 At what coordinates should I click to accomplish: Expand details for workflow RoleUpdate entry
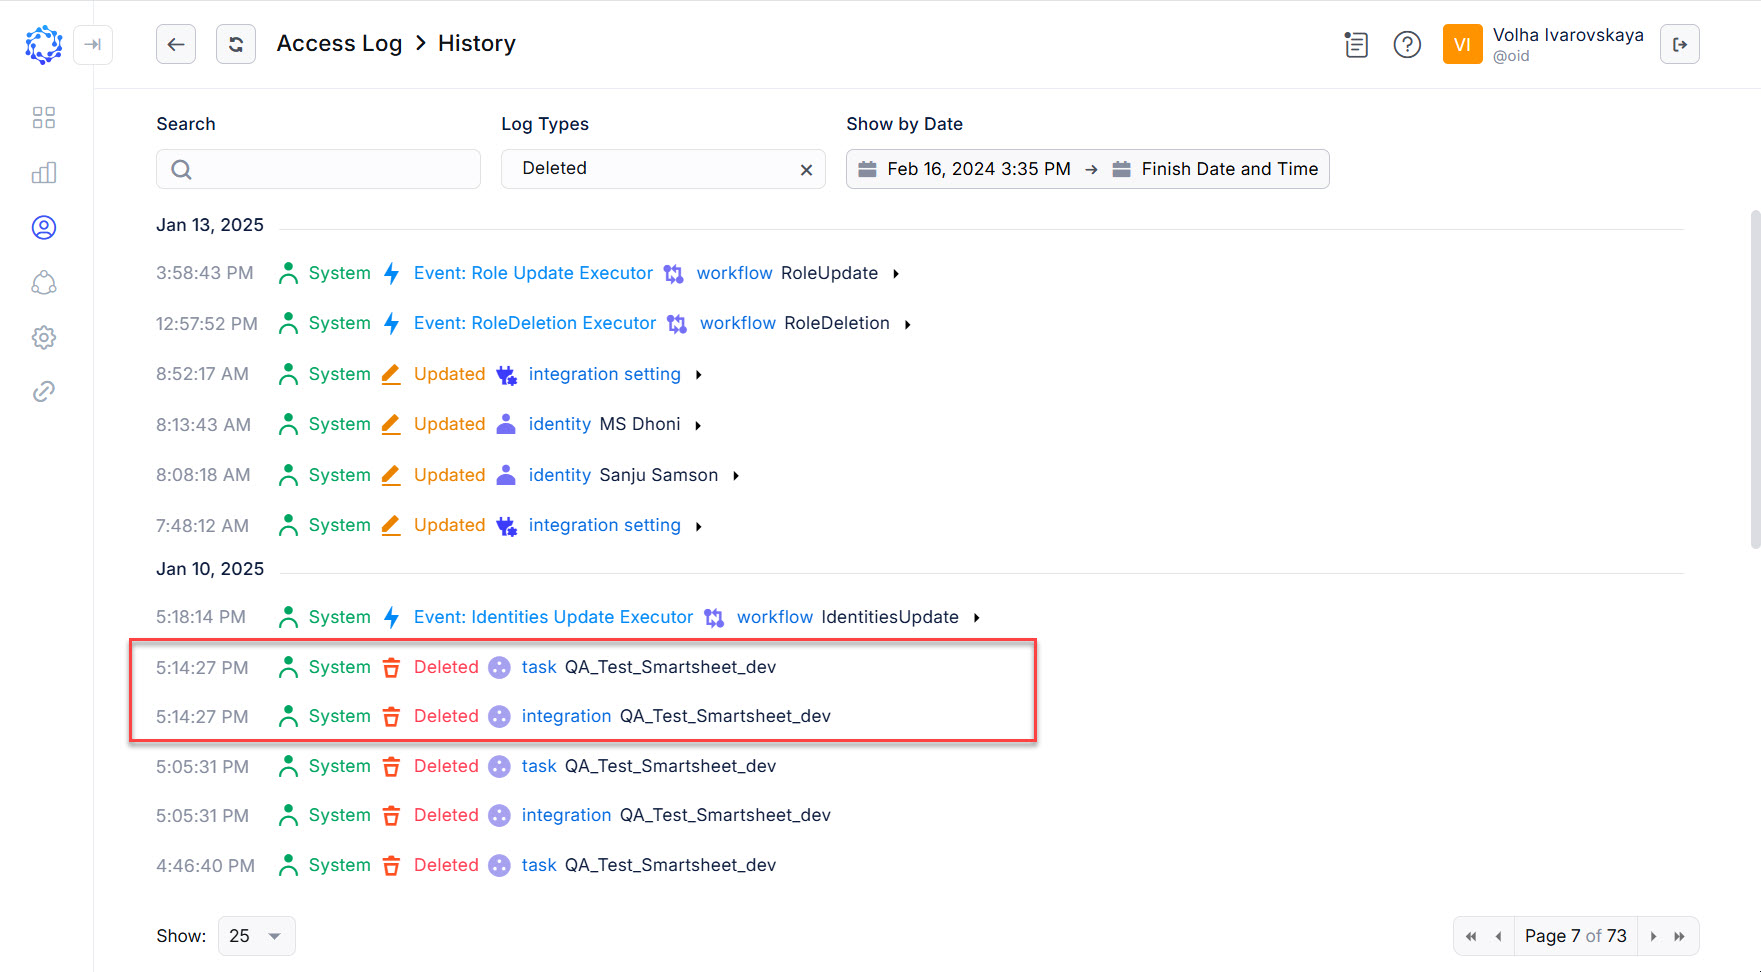[x=895, y=272]
